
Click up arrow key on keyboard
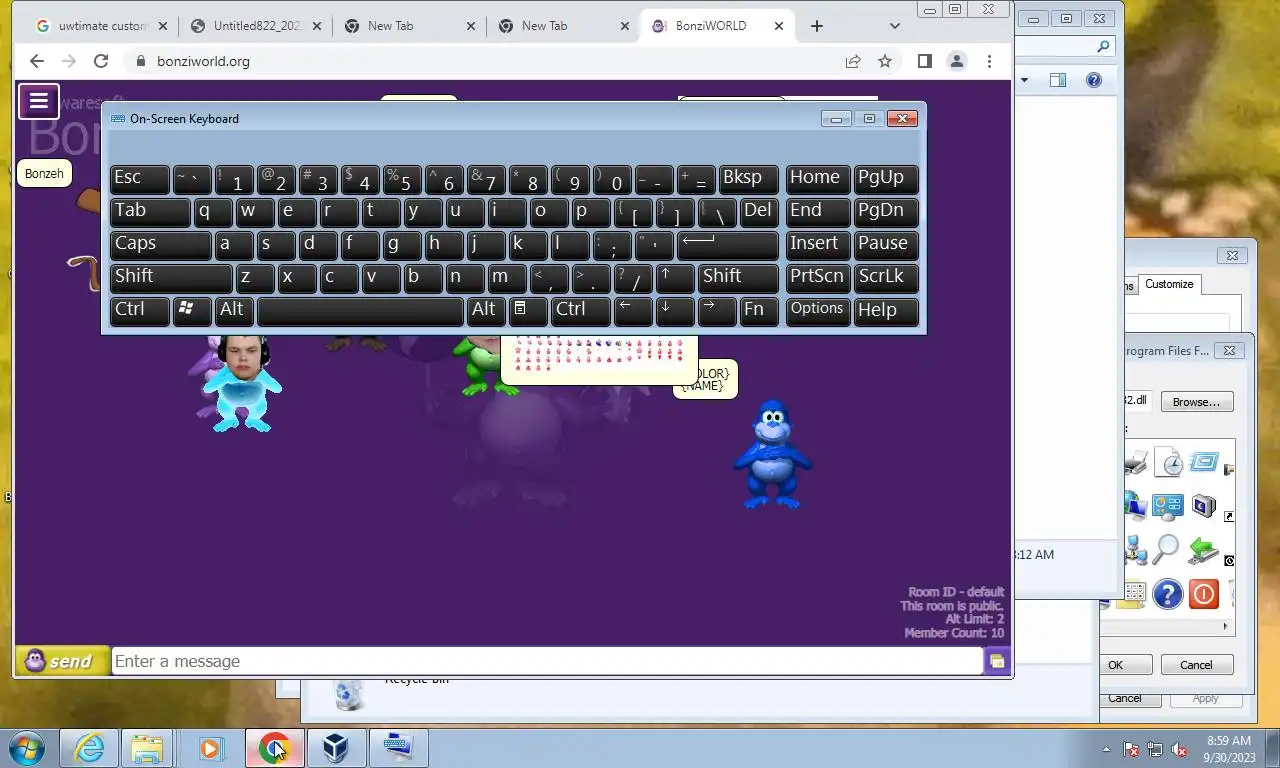pos(675,278)
